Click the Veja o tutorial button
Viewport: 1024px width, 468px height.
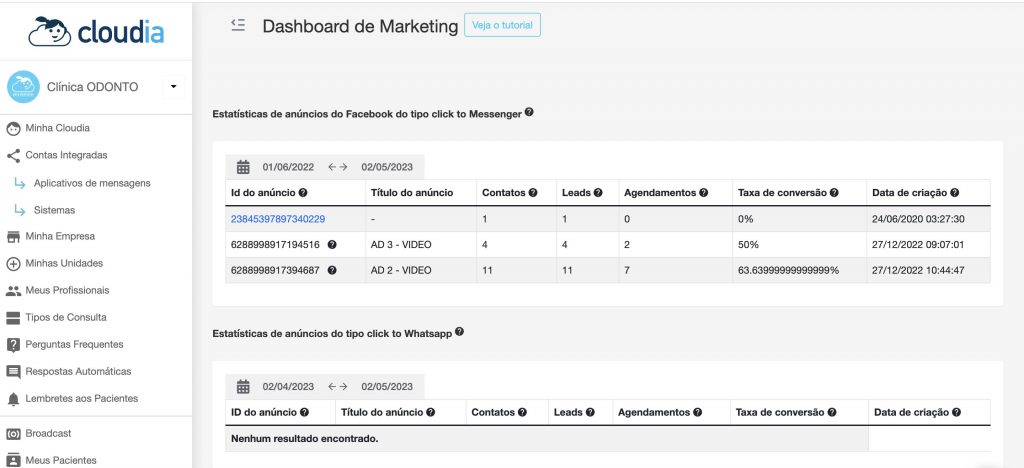point(502,25)
